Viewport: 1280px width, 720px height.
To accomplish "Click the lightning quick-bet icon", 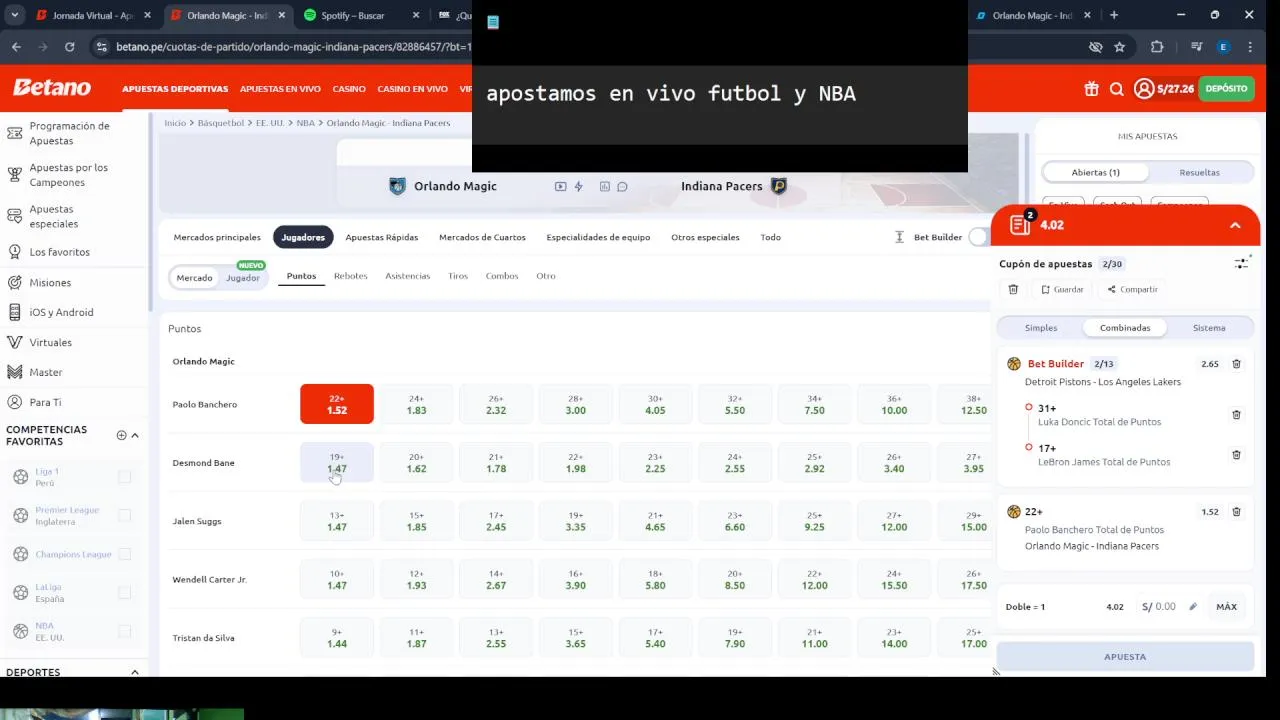I will tap(578, 187).
